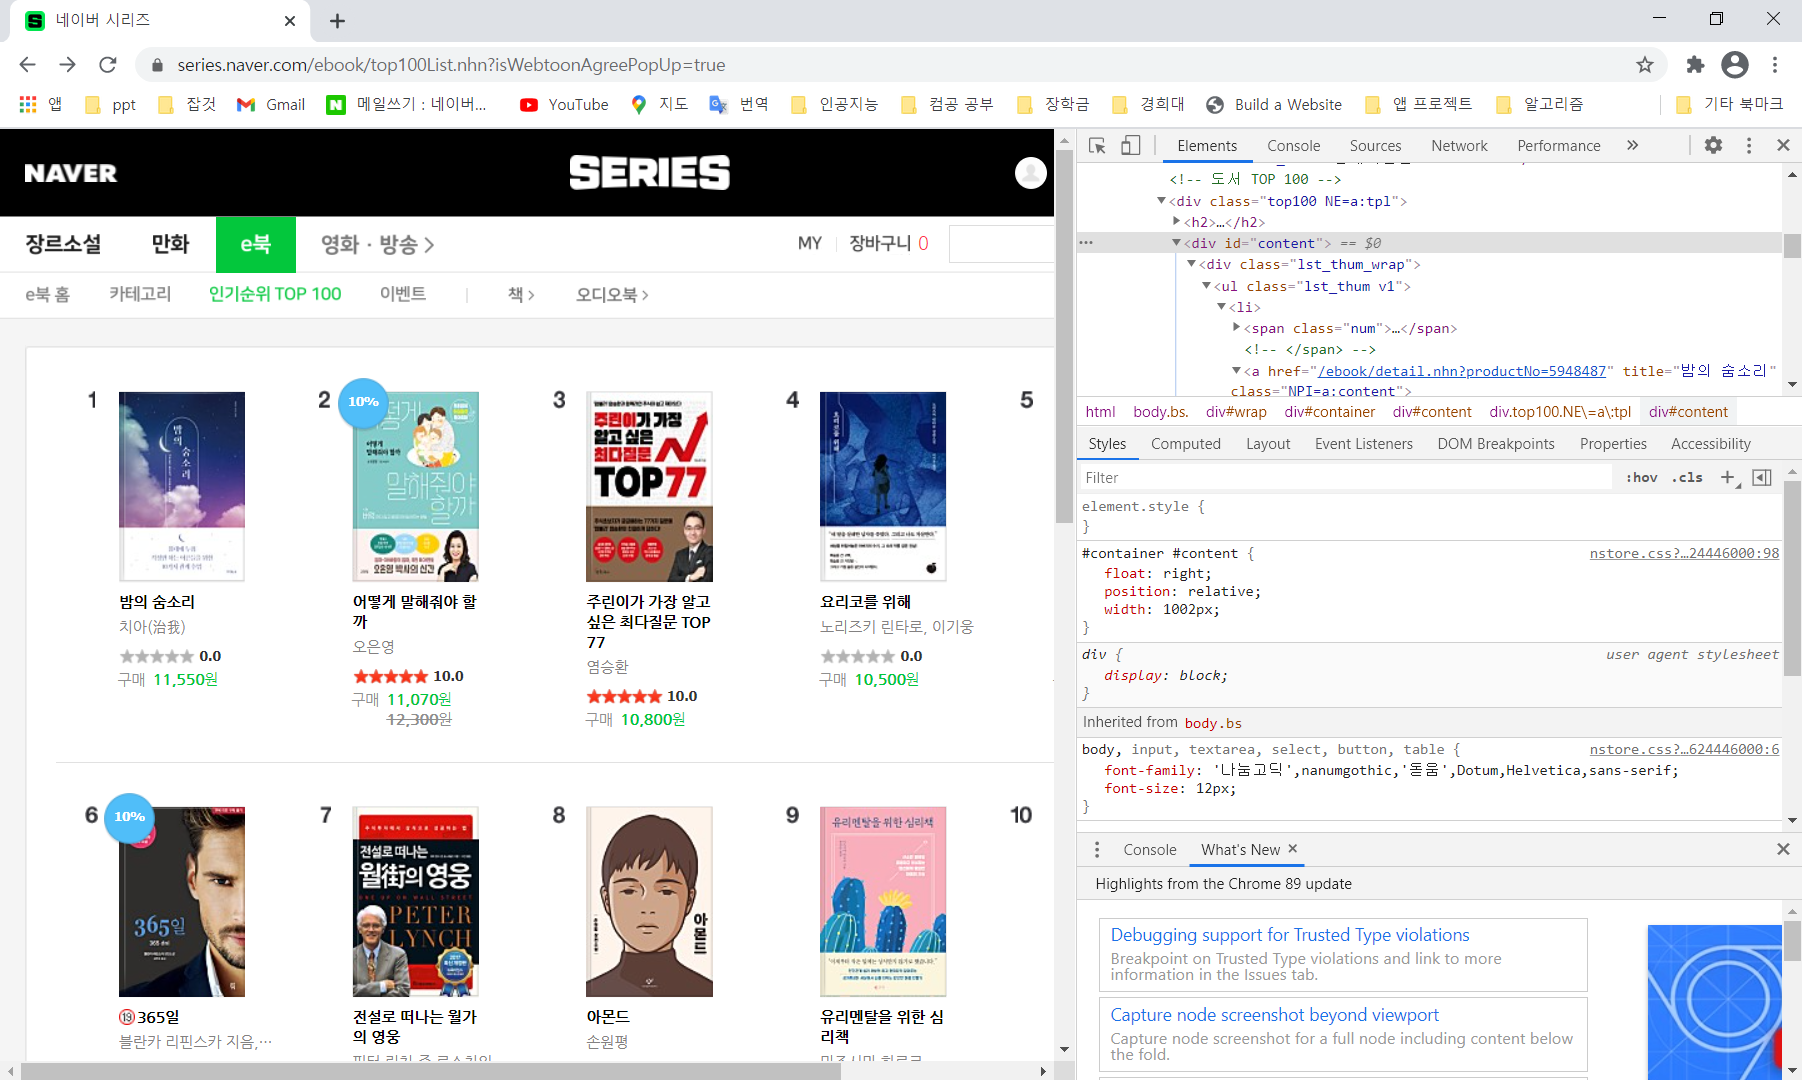This screenshot has width=1802, height=1080.
Task: Add a new style rule with plus icon
Action: 1728,478
